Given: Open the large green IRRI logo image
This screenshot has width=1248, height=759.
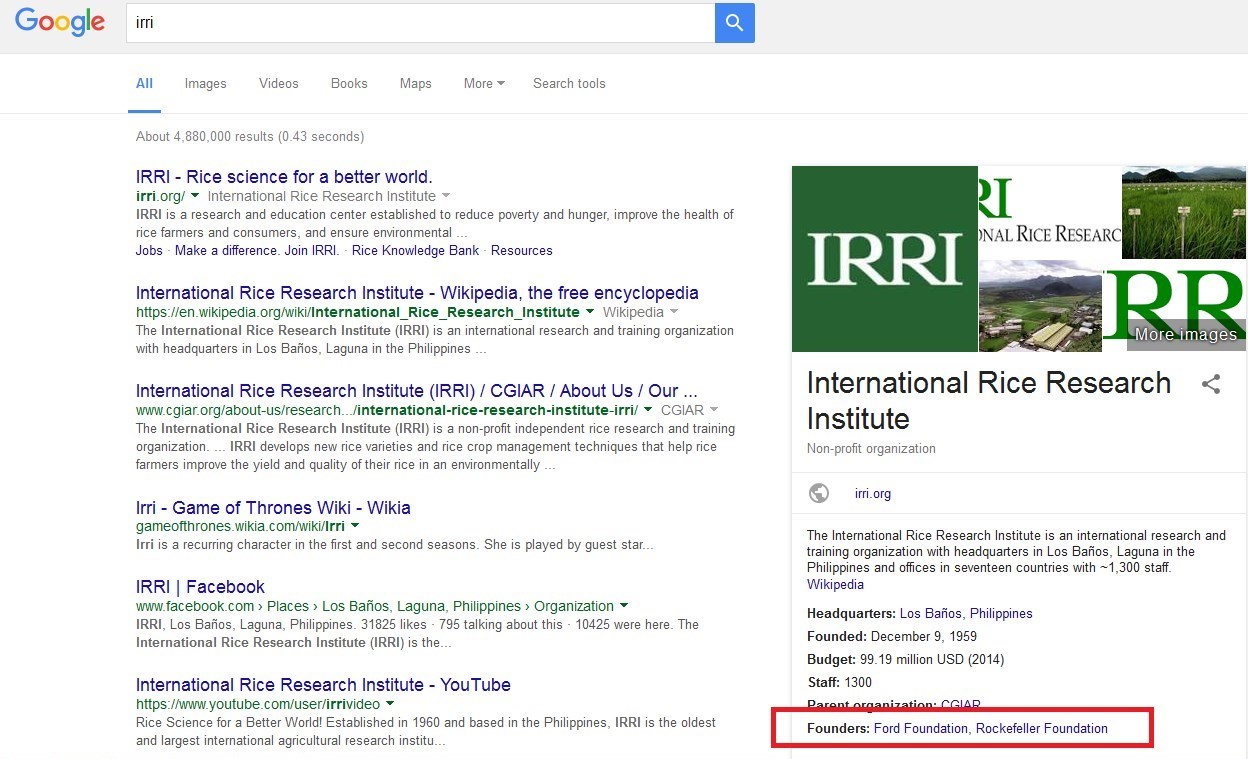Looking at the screenshot, I should pos(884,259).
